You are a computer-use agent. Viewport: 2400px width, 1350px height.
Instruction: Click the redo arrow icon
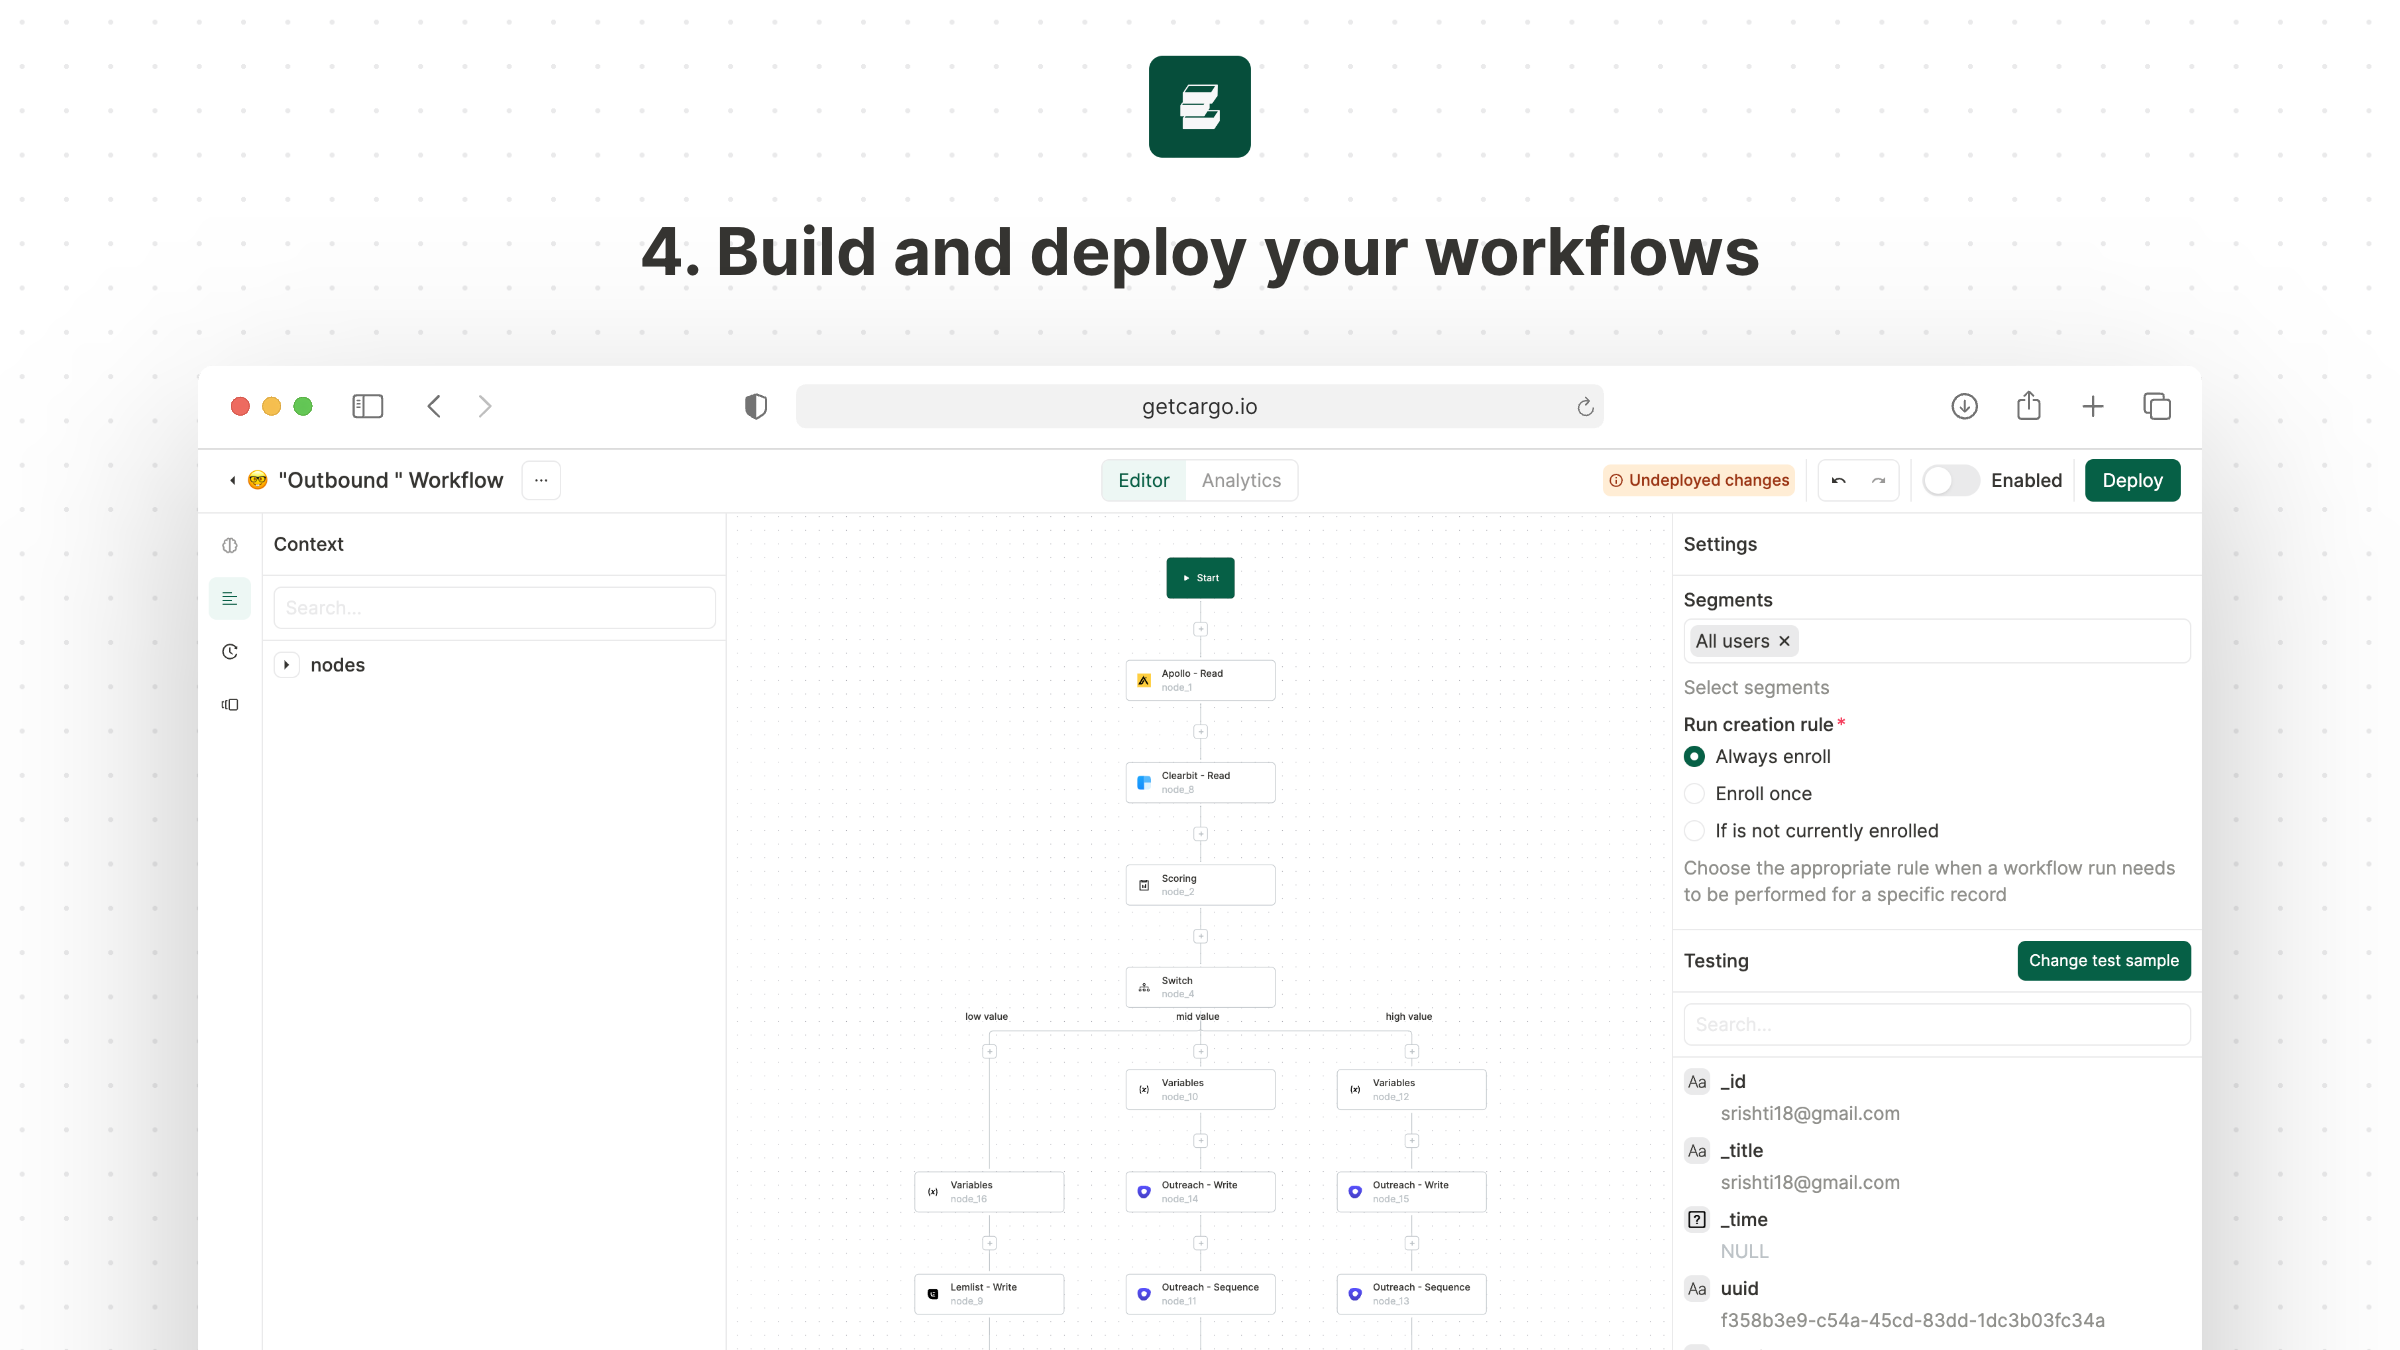[1879, 481]
